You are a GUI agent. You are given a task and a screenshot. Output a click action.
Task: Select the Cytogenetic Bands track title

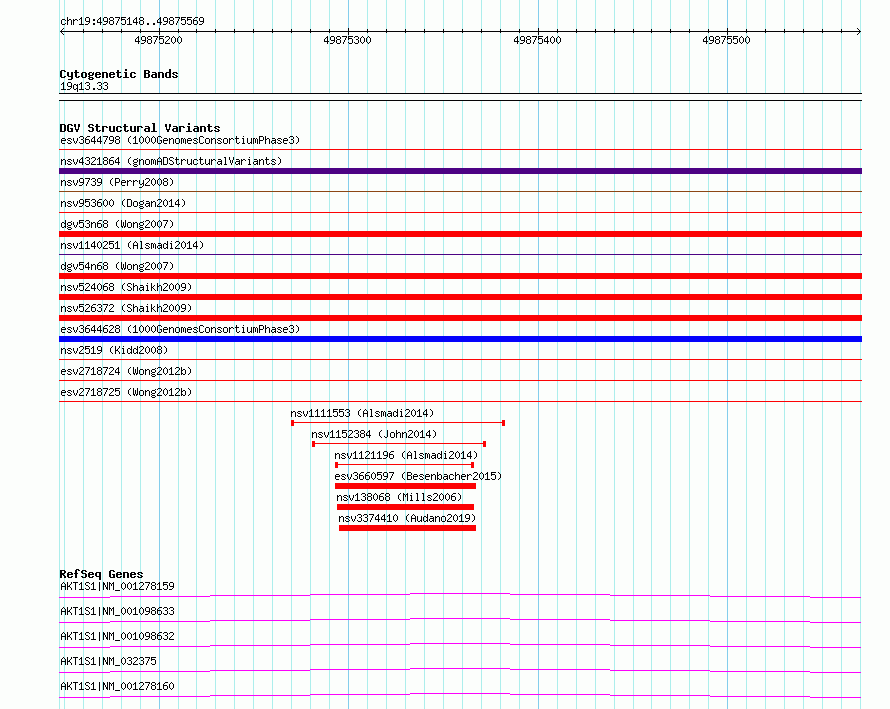click(x=119, y=74)
